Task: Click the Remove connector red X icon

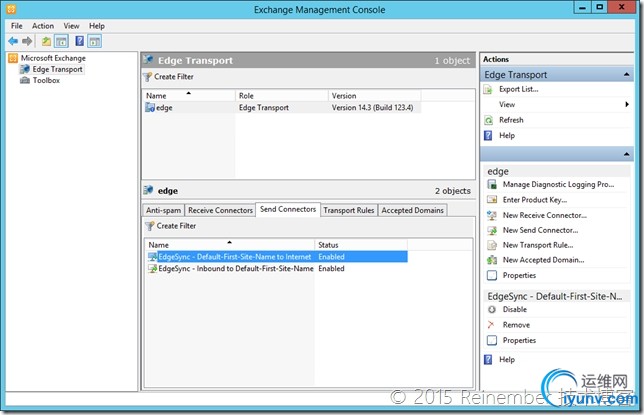Action: coord(491,325)
